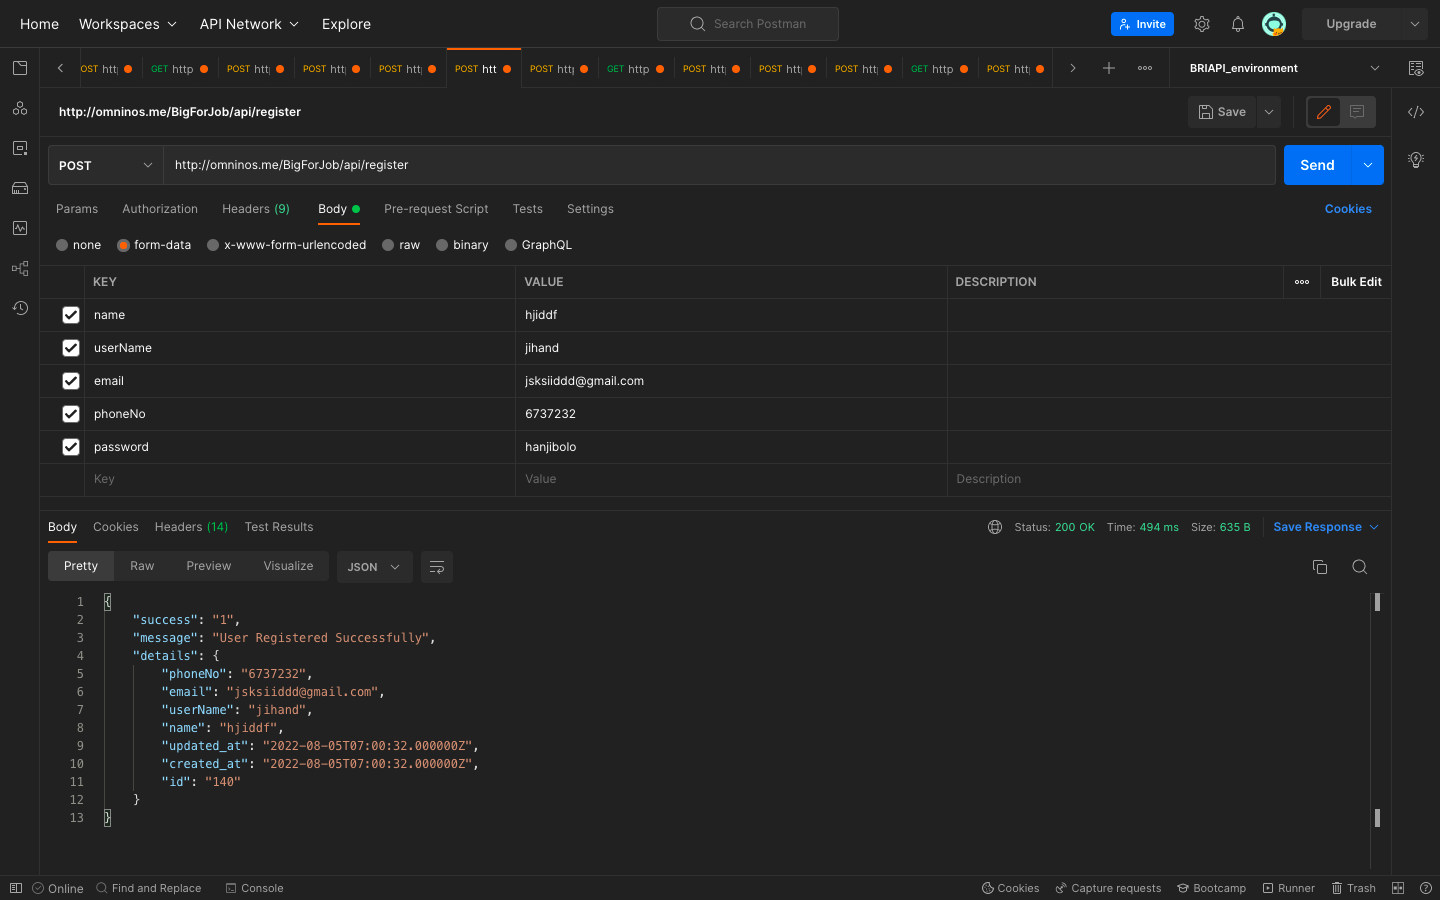The image size is (1440, 900).
Task: Disable the password field checkbox
Action: 71,447
